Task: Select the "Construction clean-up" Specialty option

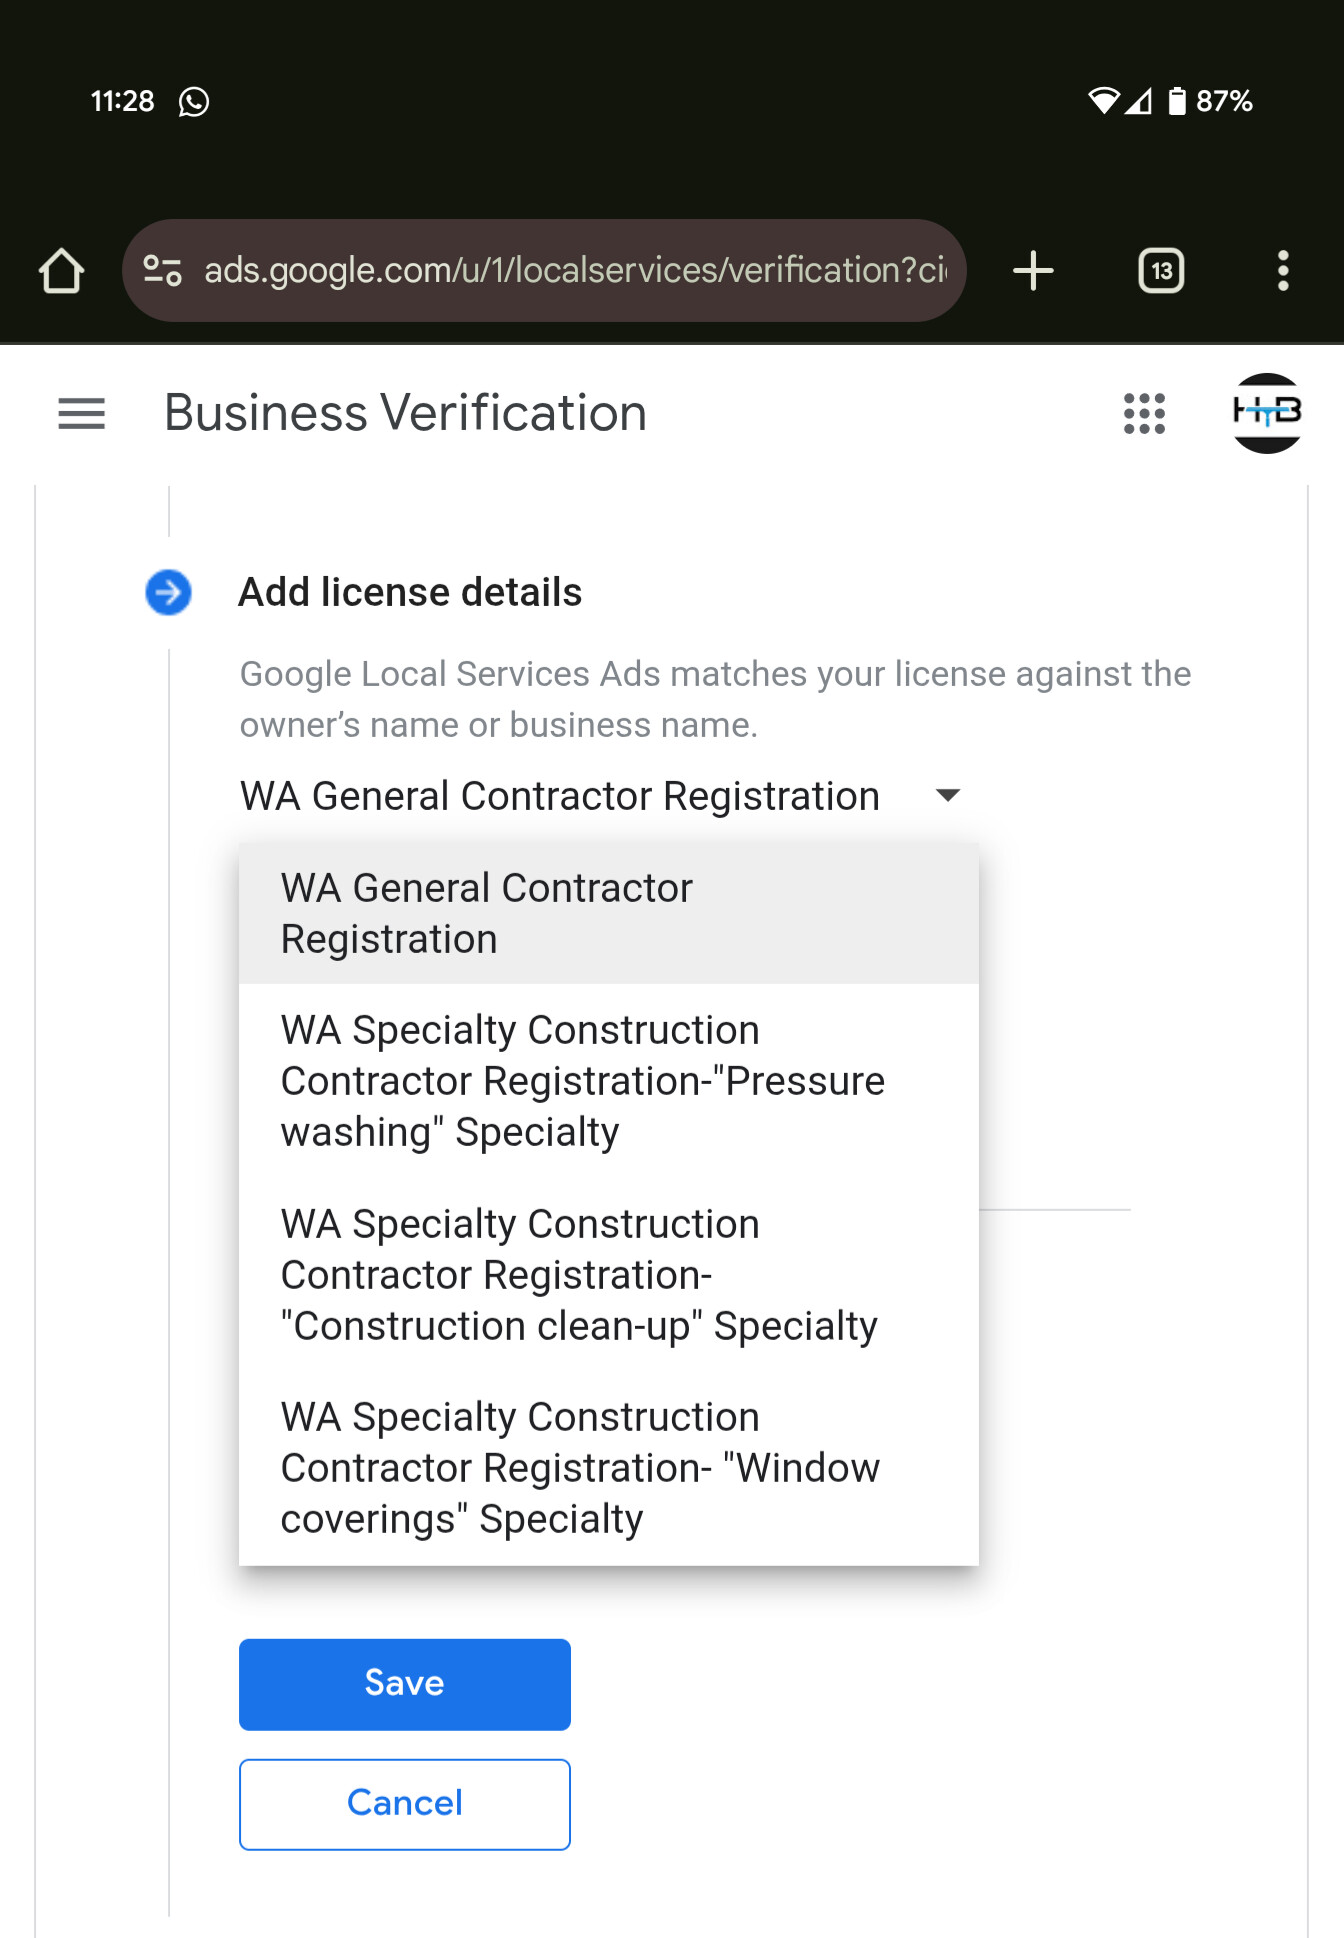Action: pos(609,1275)
